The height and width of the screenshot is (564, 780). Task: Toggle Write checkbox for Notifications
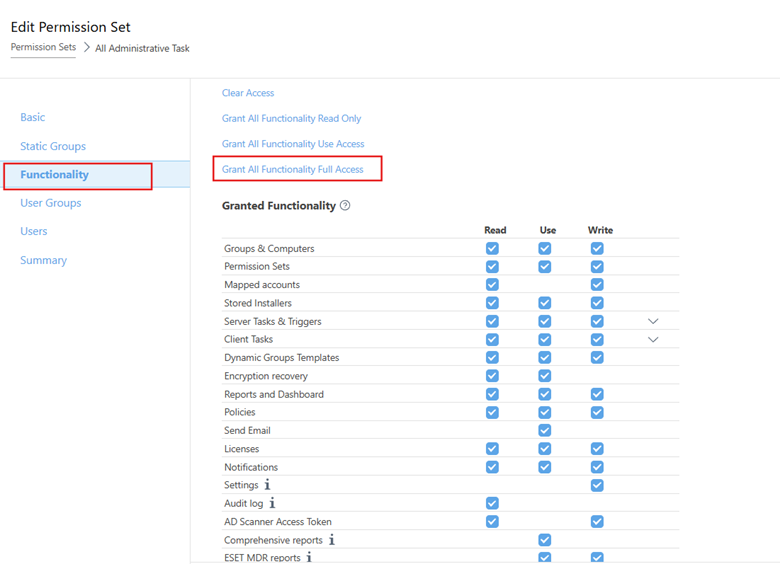[x=597, y=467]
